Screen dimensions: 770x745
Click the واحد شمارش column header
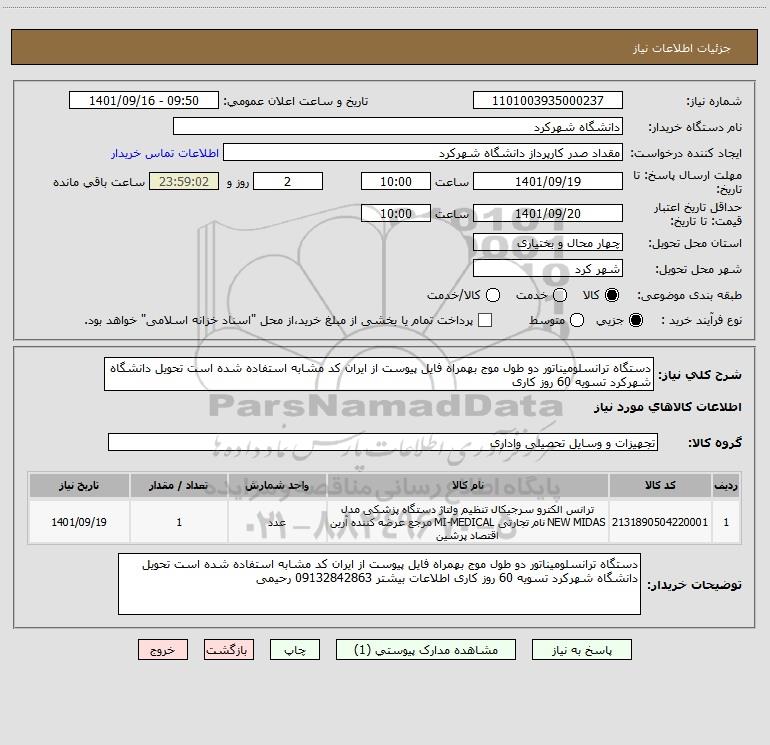[277, 485]
